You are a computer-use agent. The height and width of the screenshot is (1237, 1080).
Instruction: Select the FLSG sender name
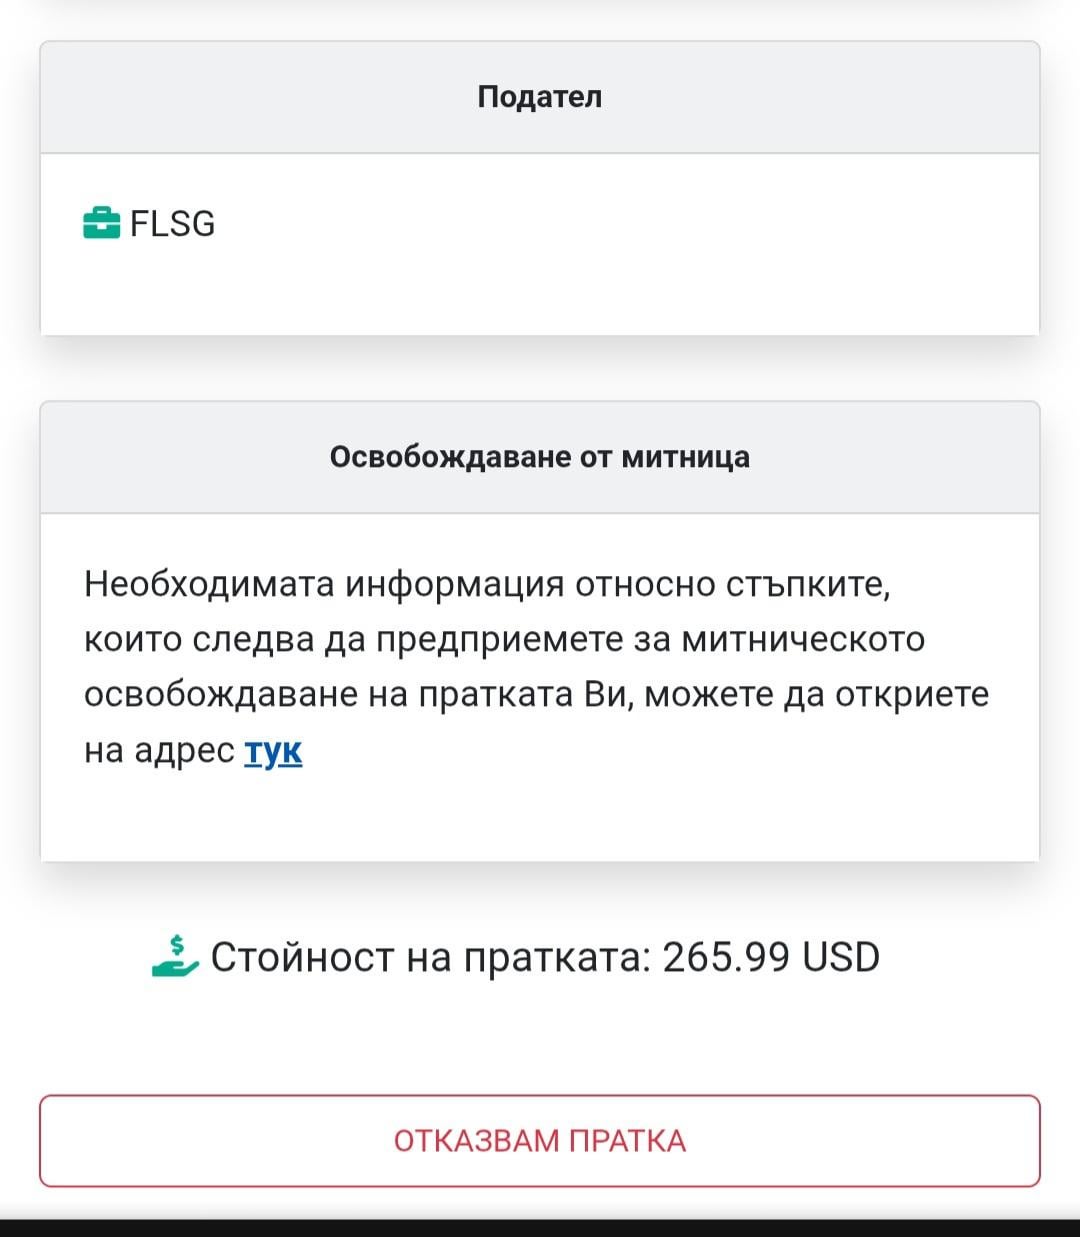[172, 224]
